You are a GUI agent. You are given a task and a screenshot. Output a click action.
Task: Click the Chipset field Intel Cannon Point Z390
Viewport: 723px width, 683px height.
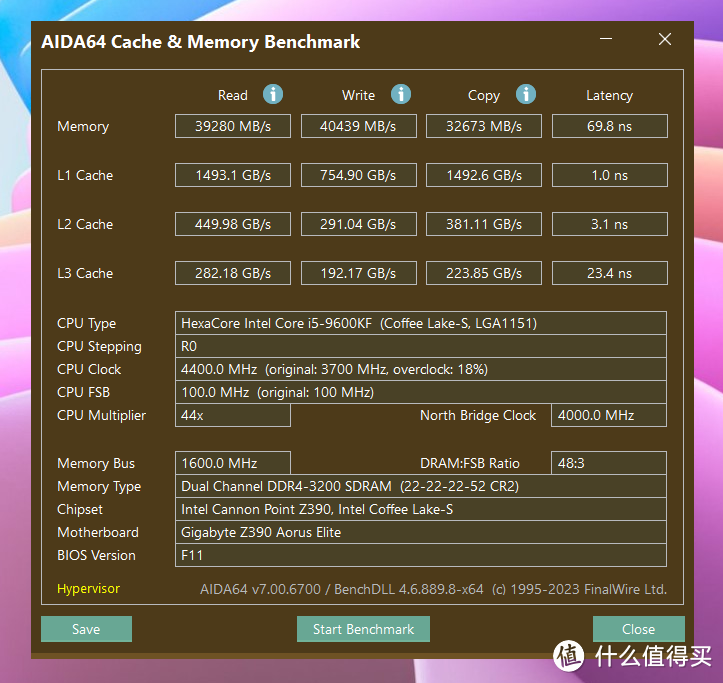(x=421, y=509)
